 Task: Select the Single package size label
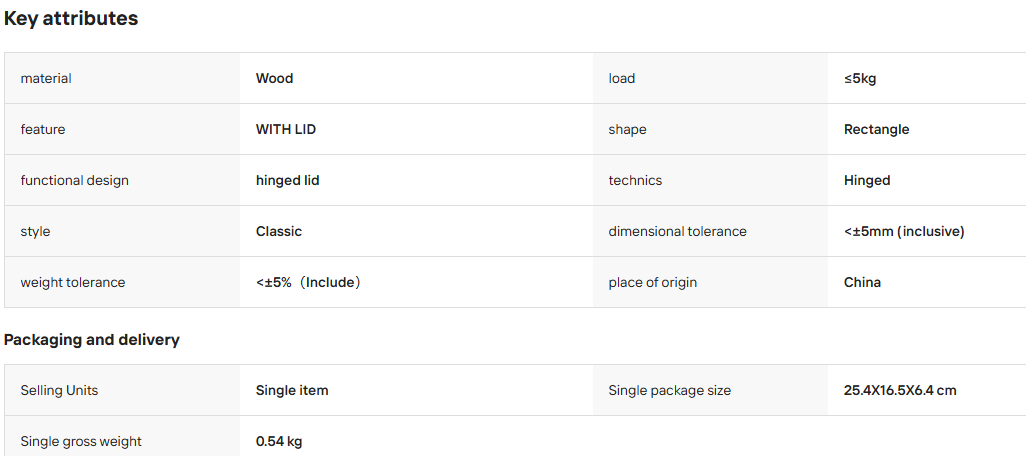pos(669,391)
